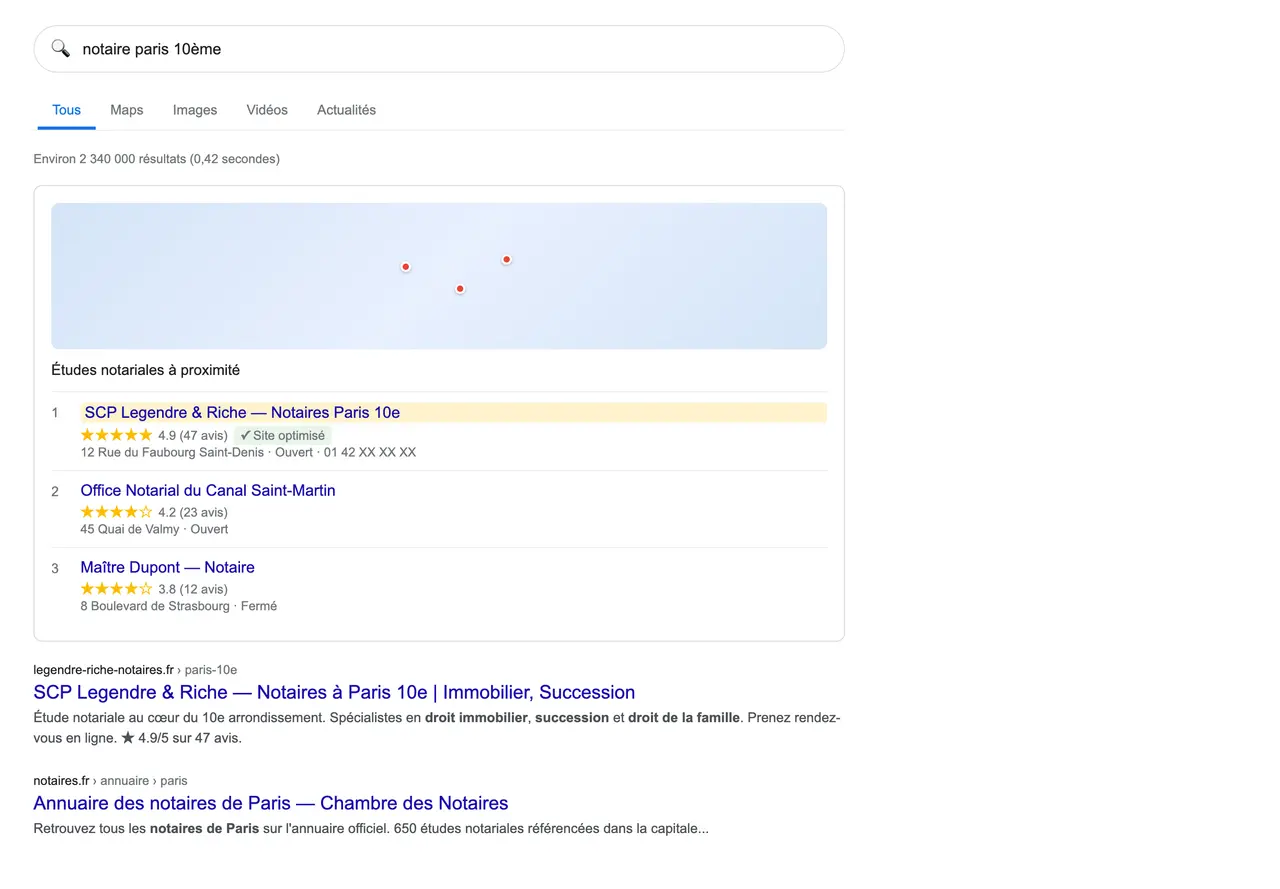The image size is (1280, 889).
Task: Click 'Études notariales à proximité' heading
Action: [146, 370]
